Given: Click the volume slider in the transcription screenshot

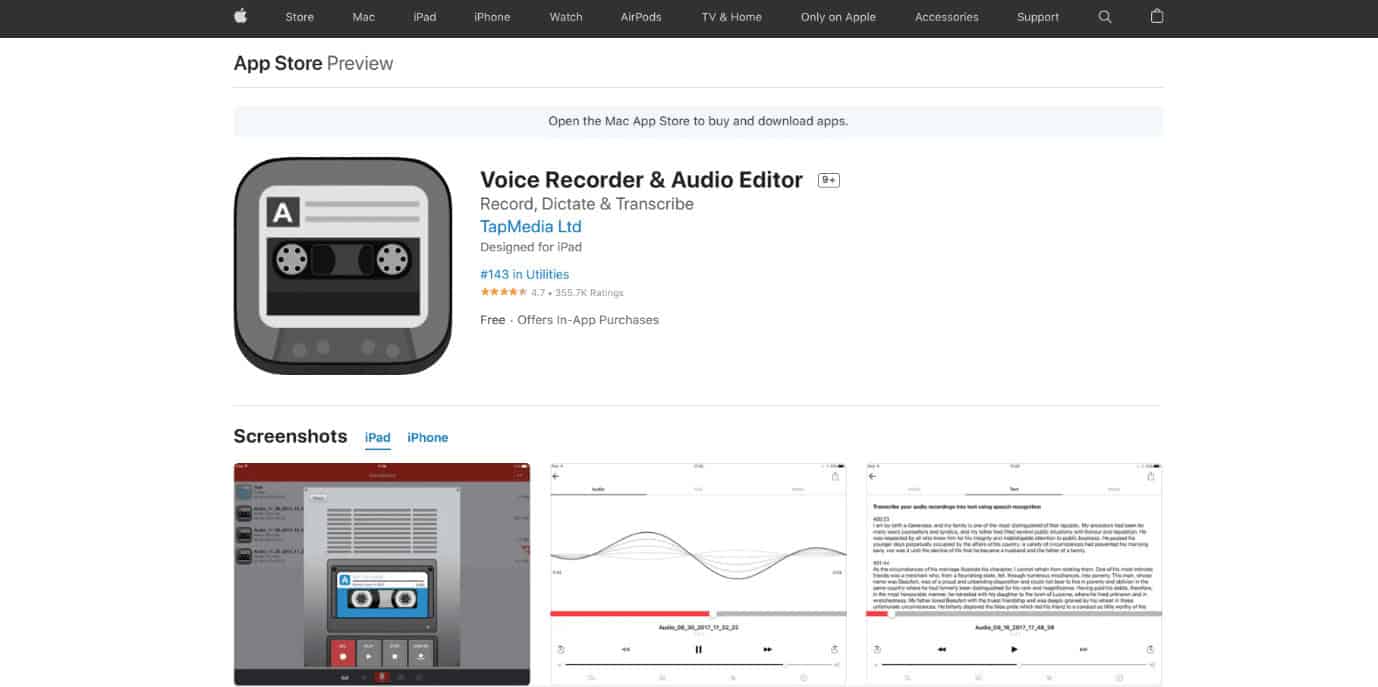Looking at the screenshot, I should click(1014, 664).
